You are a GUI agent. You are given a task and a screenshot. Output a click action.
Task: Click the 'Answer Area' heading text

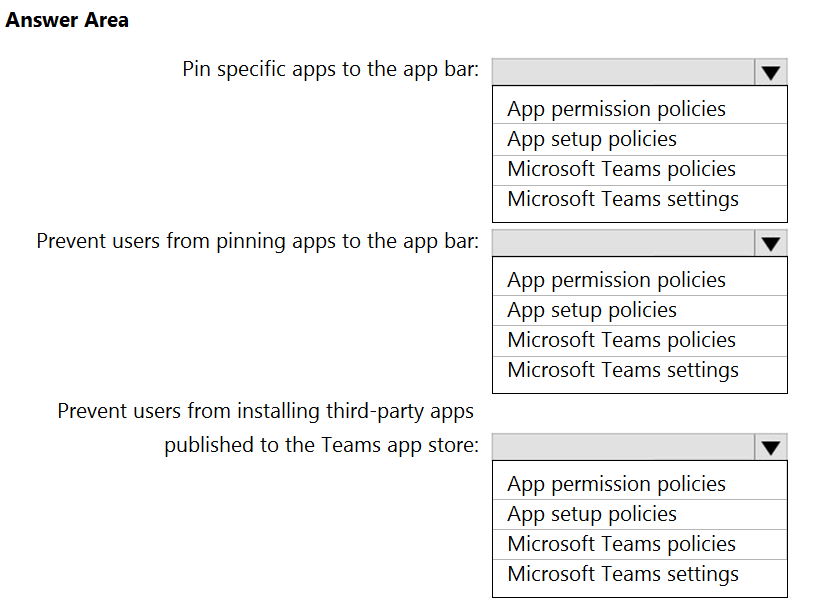tap(67, 20)
